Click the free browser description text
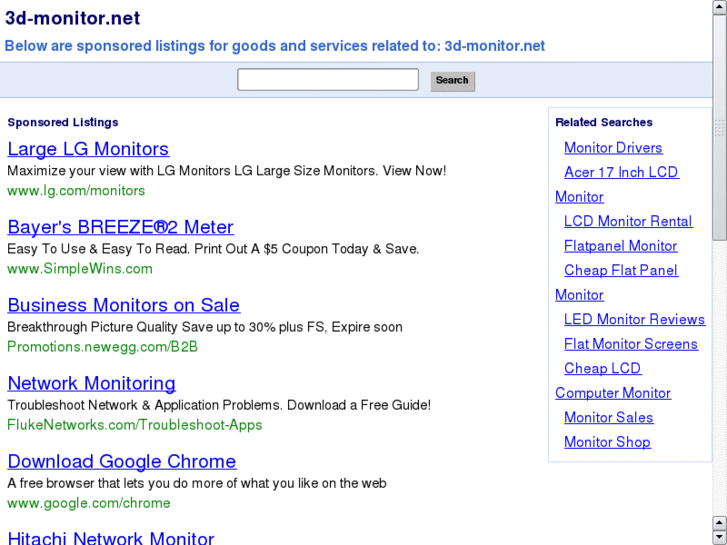The width and height of the screenshot is (727, 545). 197,483
